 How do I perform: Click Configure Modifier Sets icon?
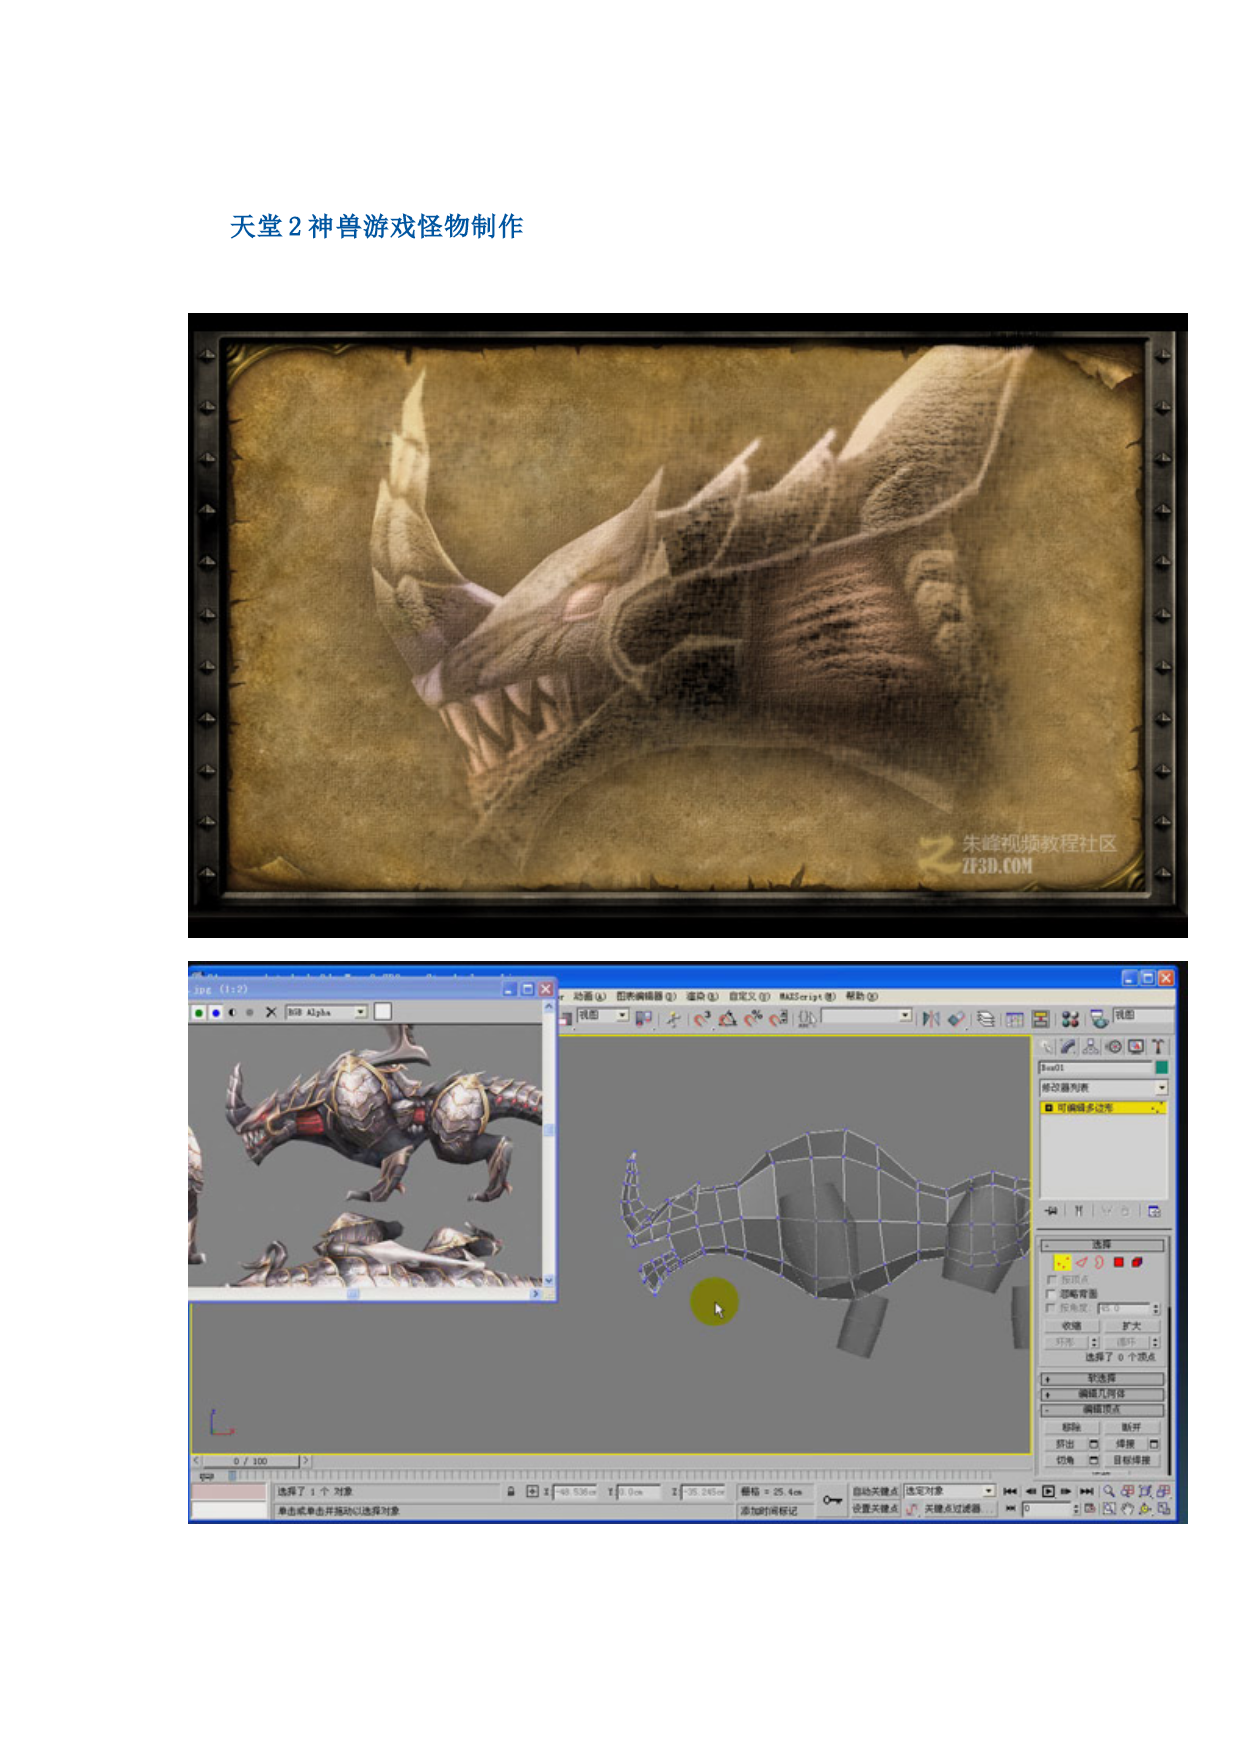(1154, 1211)
